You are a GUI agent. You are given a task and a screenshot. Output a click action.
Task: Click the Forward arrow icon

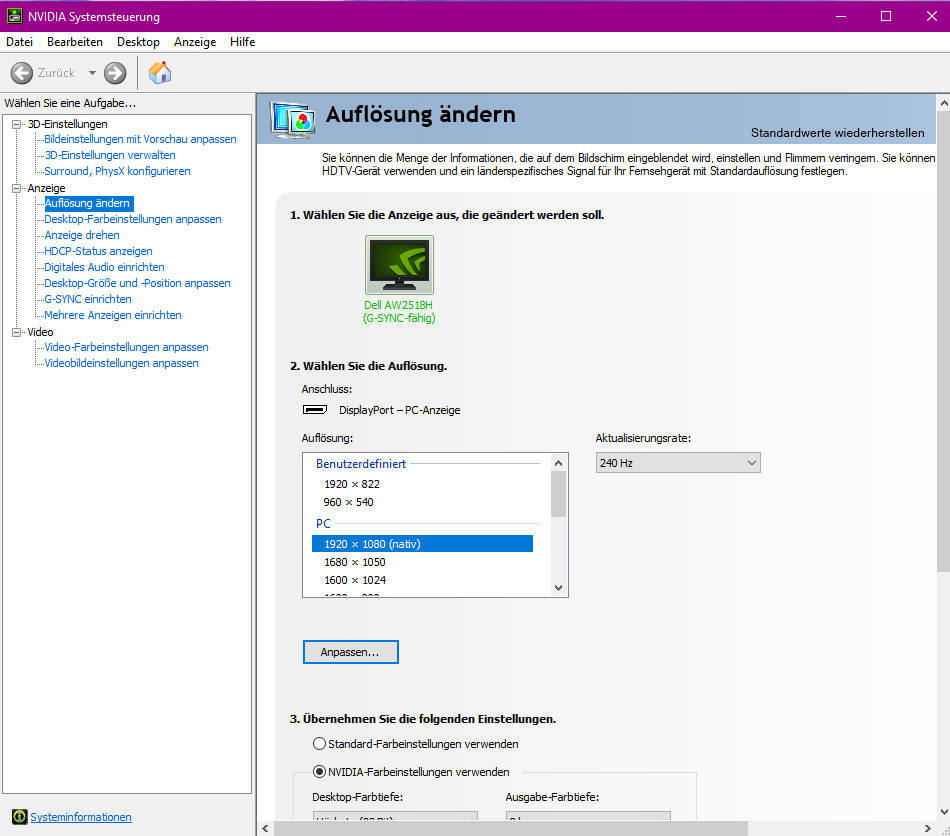tap(115, 73)
